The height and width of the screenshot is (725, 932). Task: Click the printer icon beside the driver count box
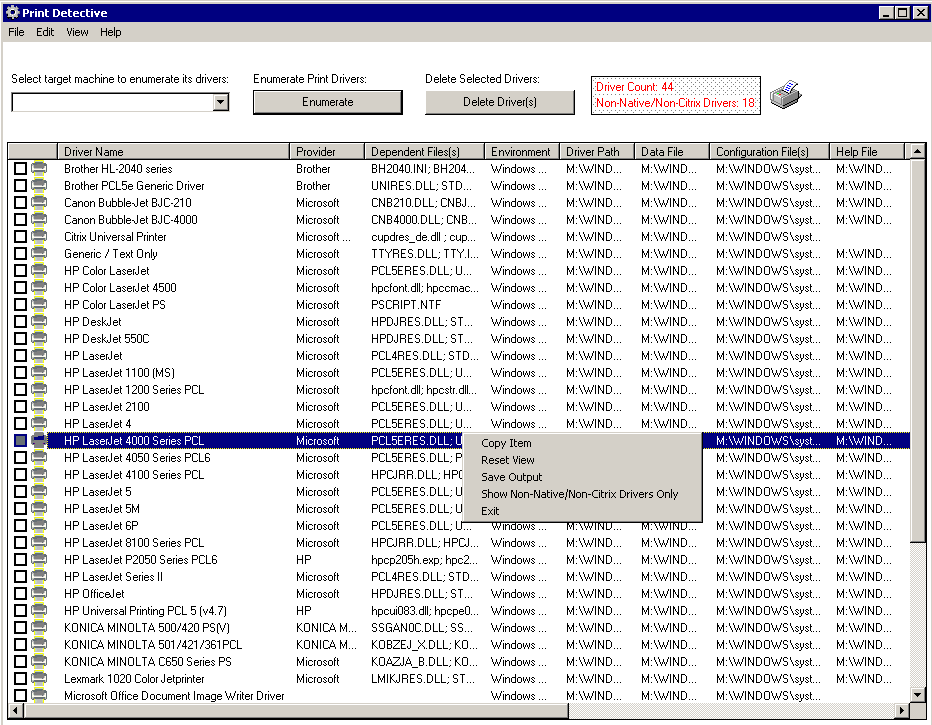point(786,94)
